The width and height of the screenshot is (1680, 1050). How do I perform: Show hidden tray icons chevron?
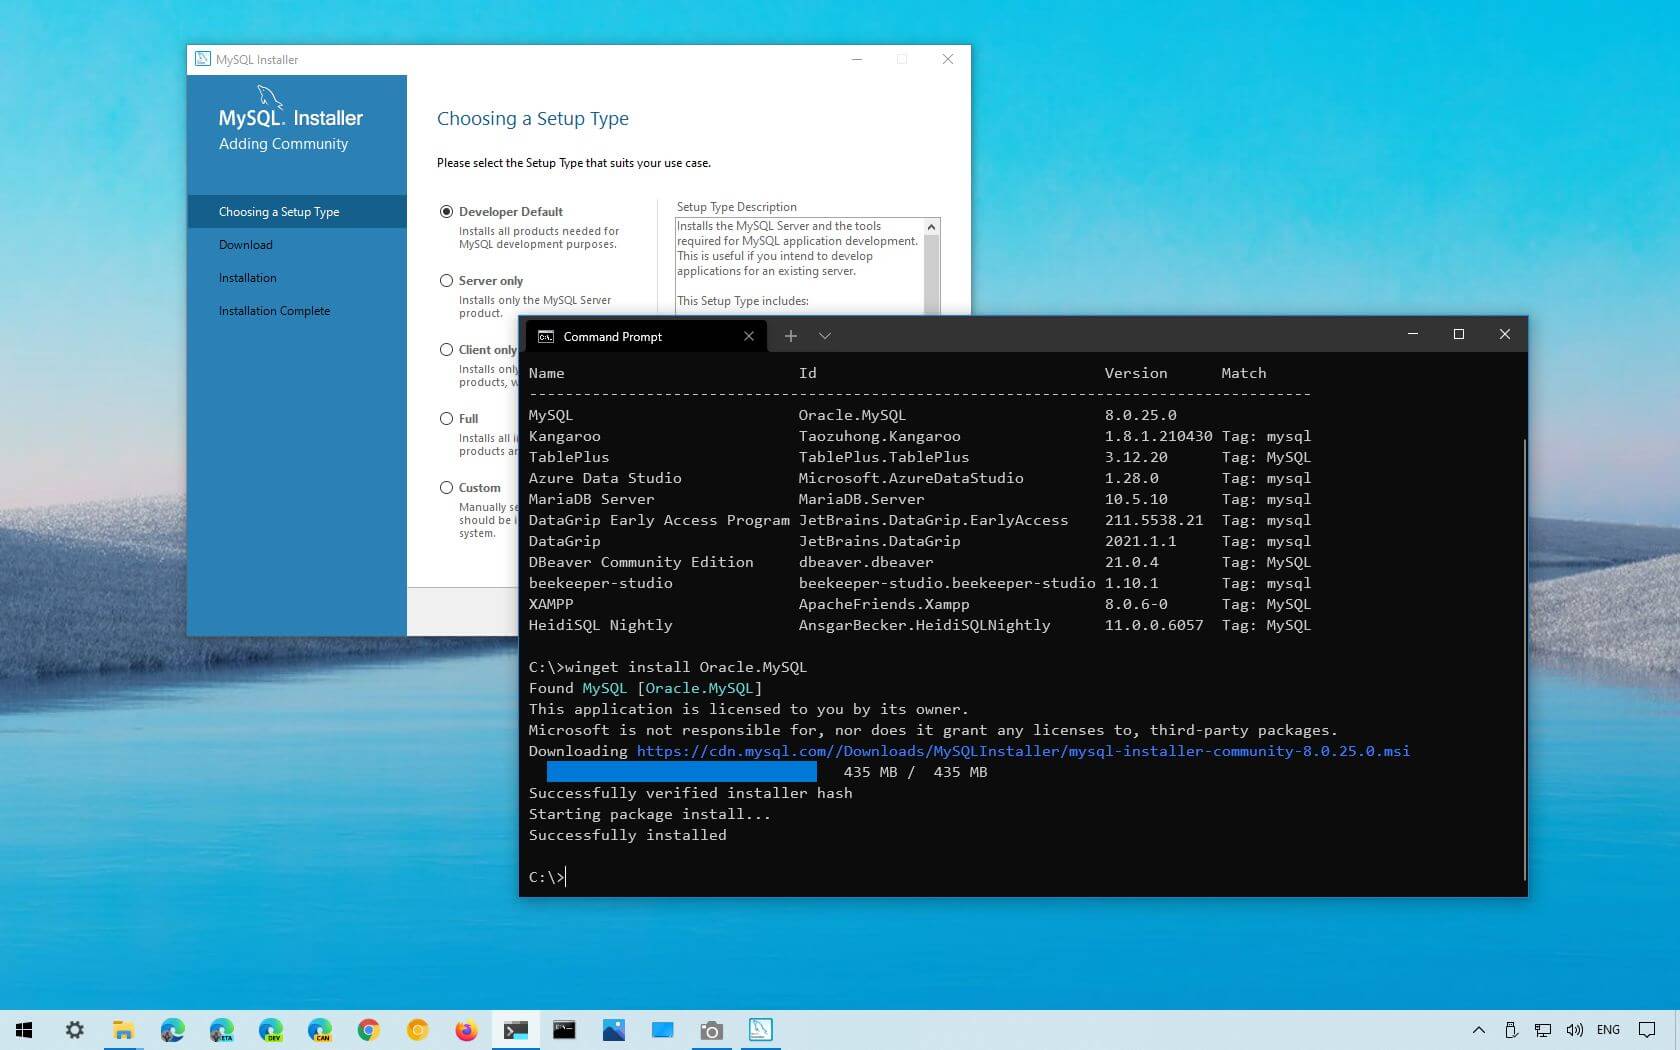point(1478,1030)
